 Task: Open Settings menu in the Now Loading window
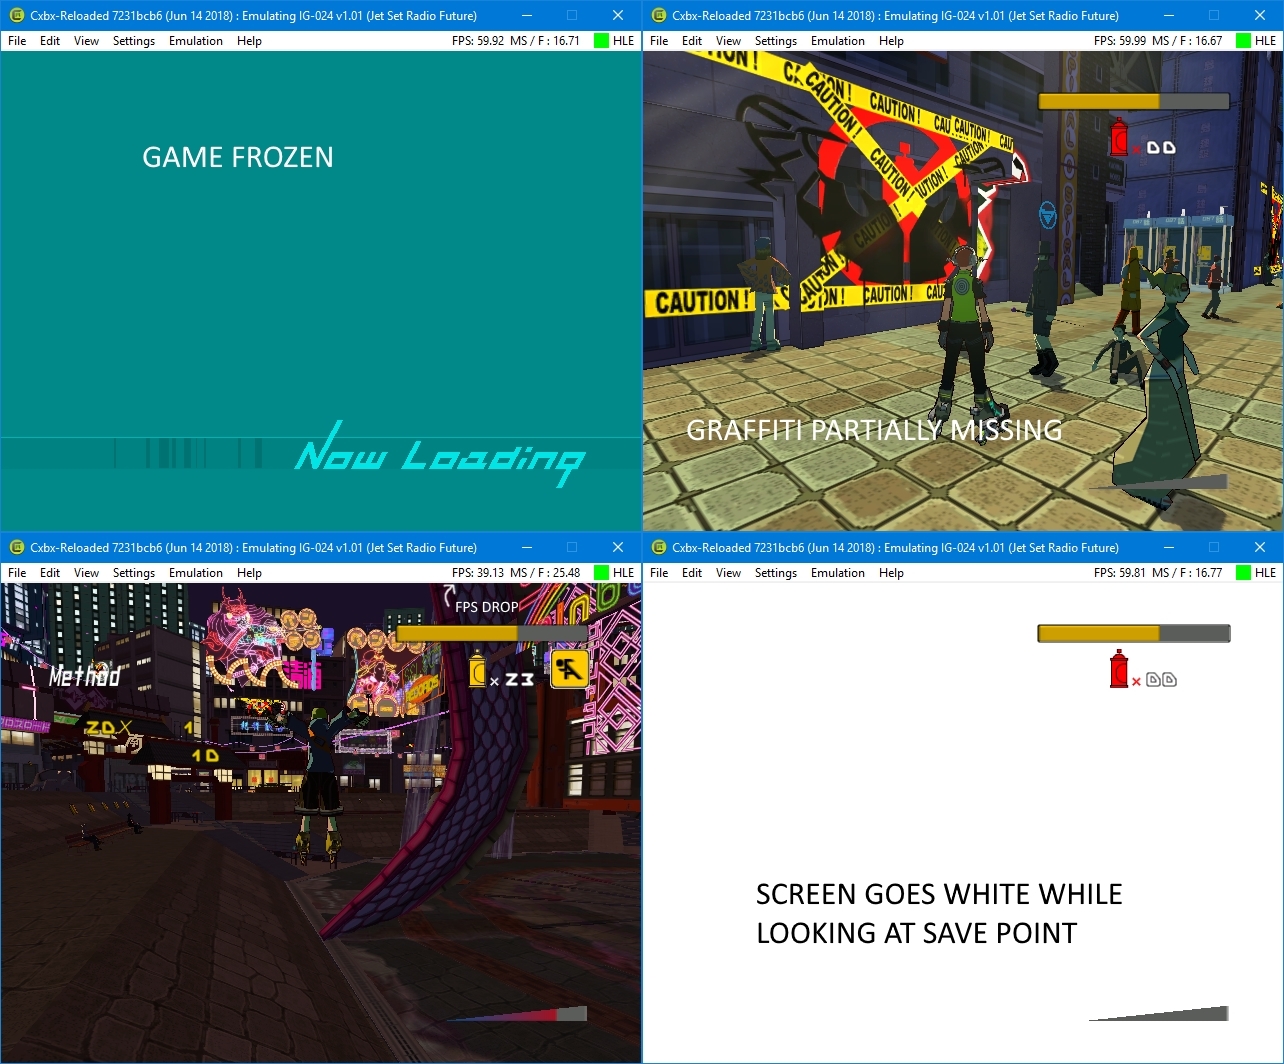click(134, 41)
